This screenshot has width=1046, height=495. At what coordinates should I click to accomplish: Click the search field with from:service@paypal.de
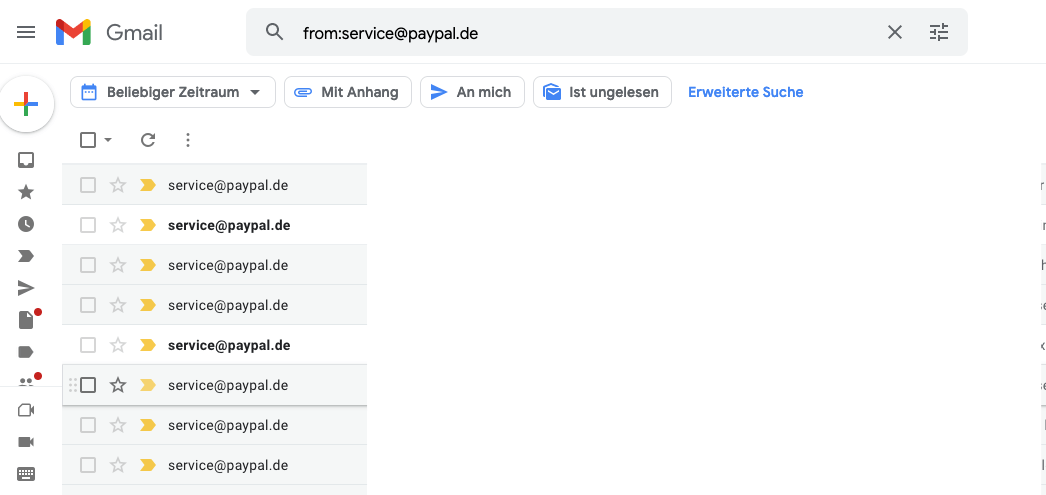[587, 32]
